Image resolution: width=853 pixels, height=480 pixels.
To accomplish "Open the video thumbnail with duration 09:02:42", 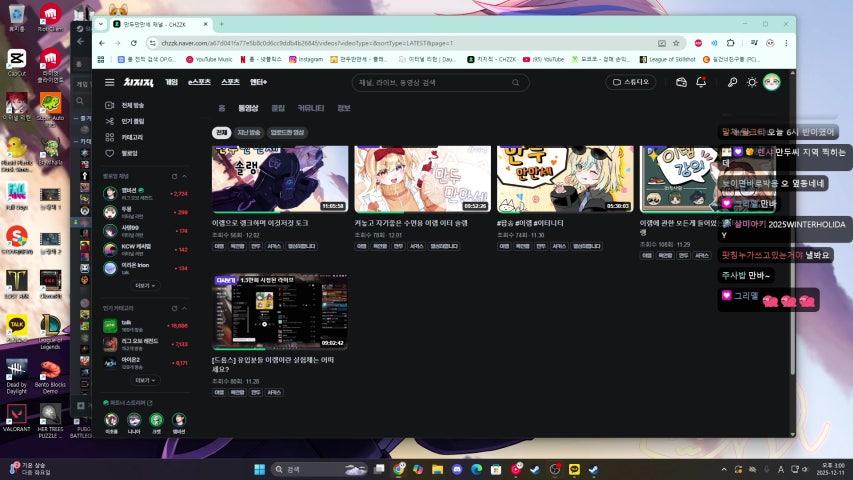I will click(280, 312).
